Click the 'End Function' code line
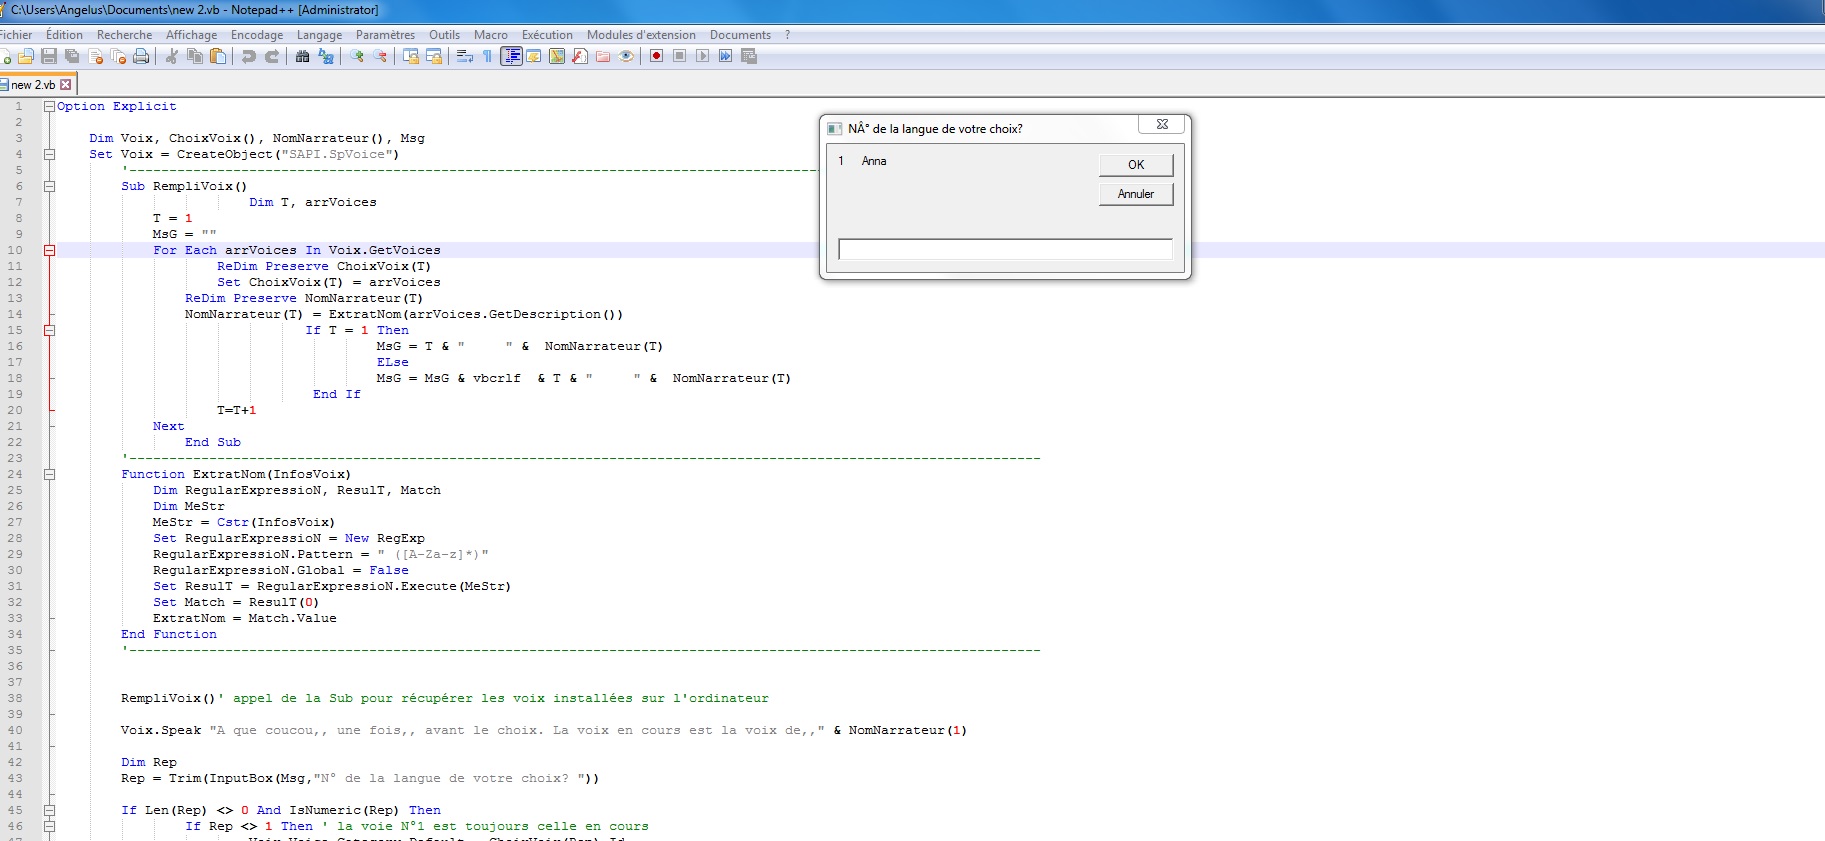Screen dimensions: 1825x841 point(169,634)
